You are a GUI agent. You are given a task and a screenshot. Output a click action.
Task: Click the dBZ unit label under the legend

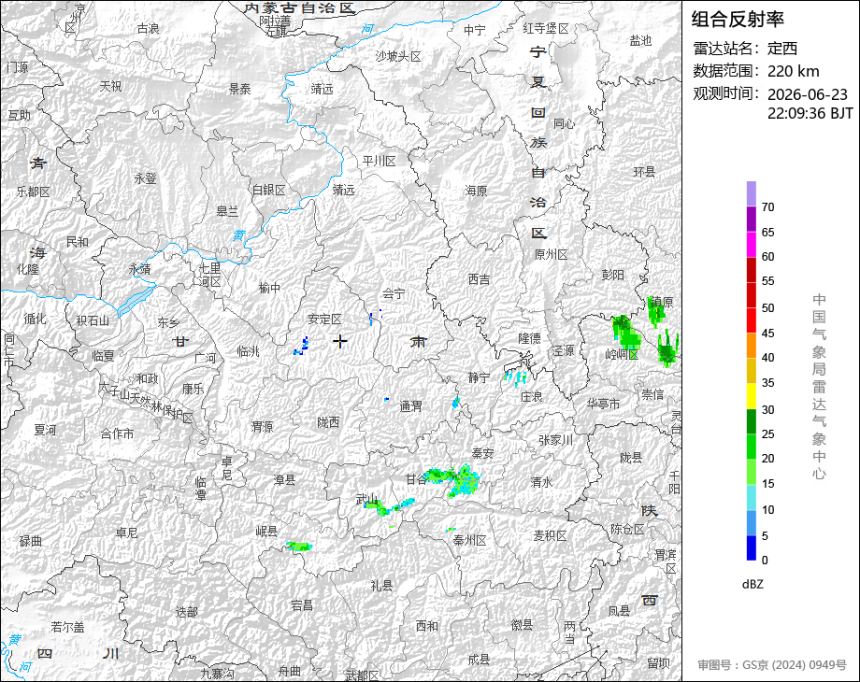pyautogui.click(x=752, y=584)
